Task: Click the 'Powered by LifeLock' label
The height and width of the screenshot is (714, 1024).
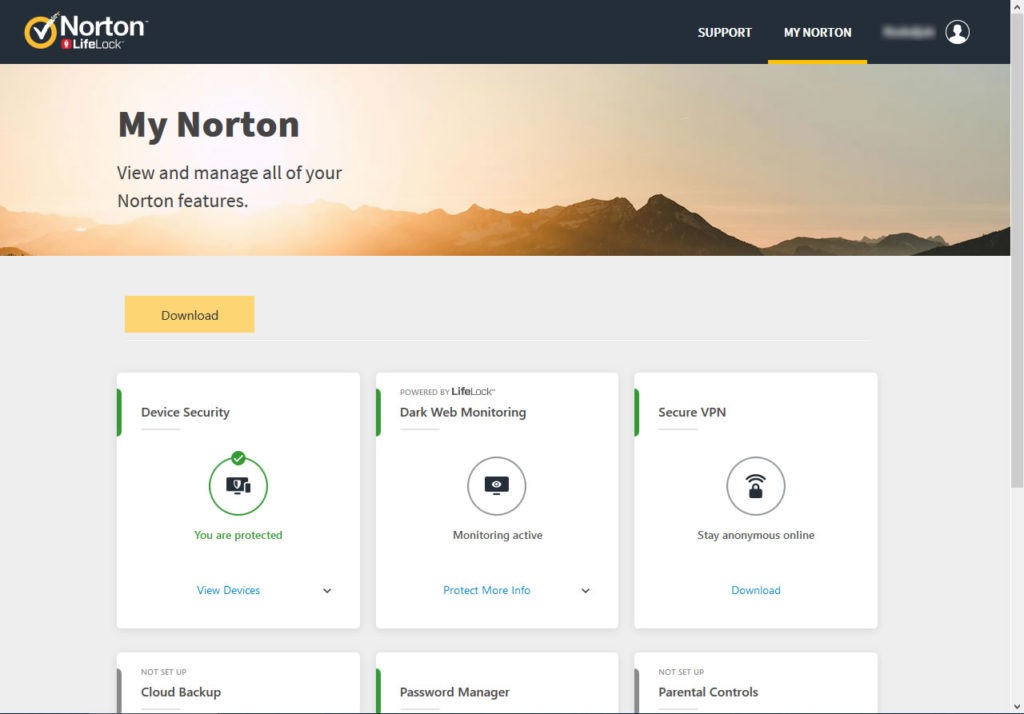Action: click(x=447, y=391)
